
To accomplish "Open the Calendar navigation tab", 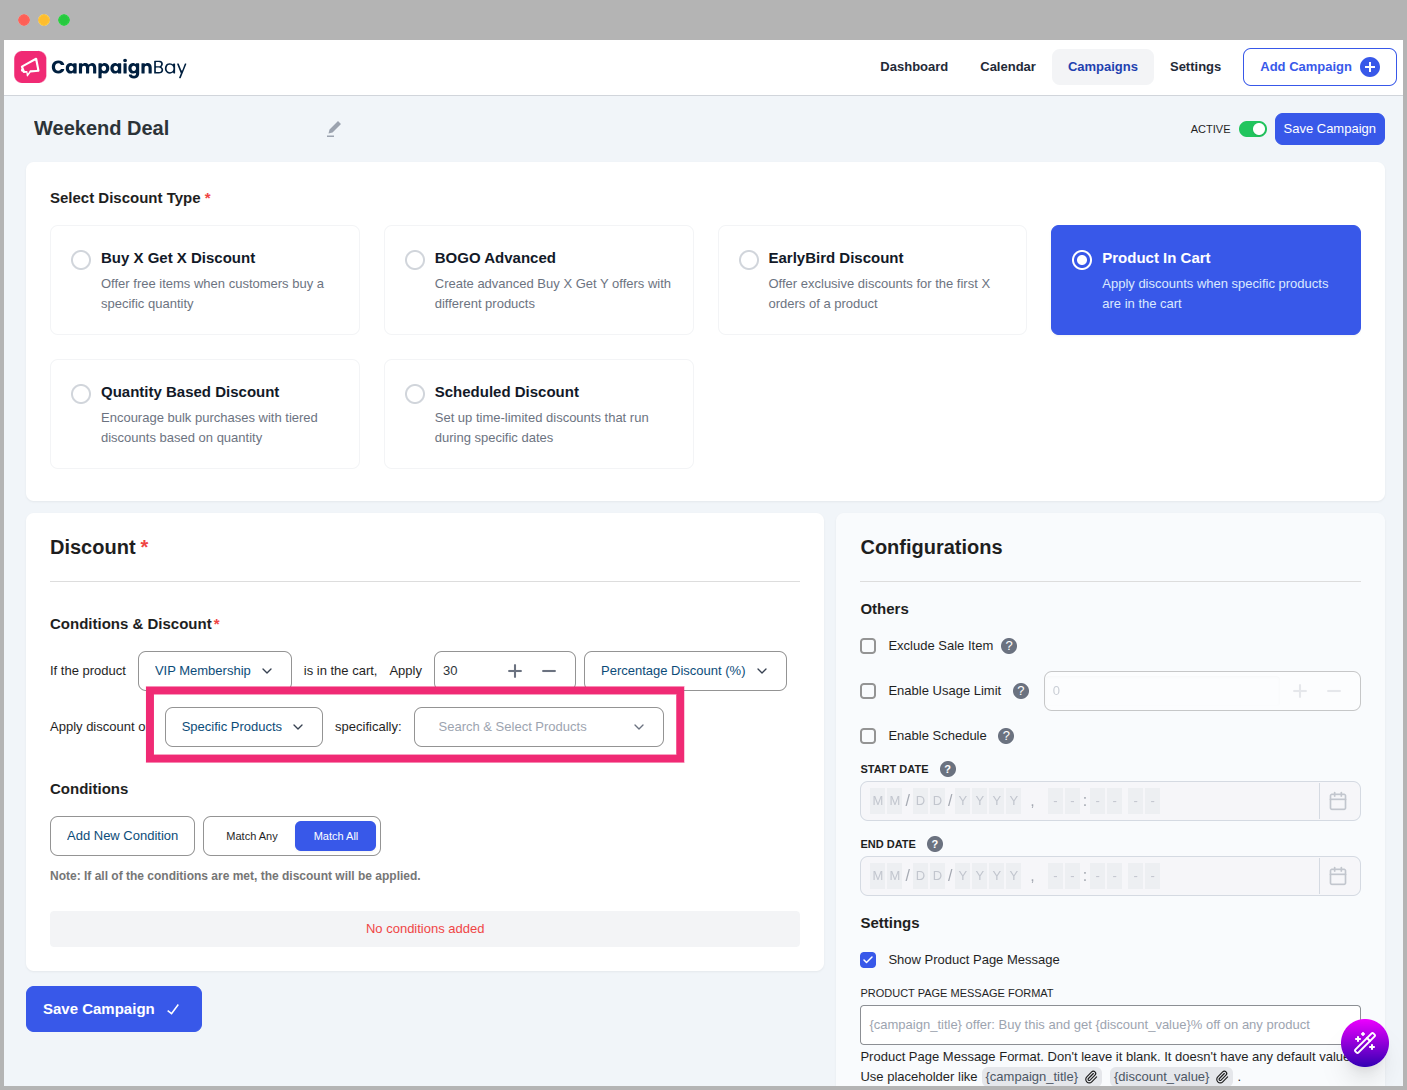I will pyautogui.click(x=1007, y=67).
